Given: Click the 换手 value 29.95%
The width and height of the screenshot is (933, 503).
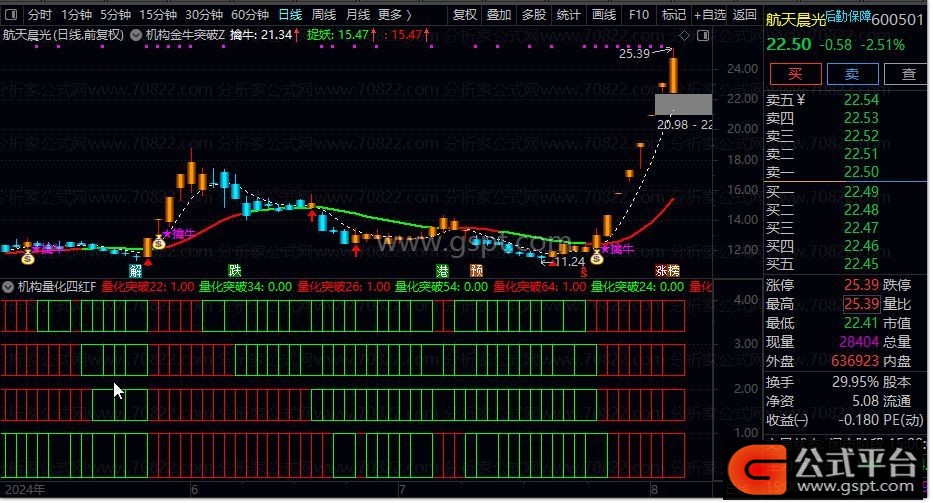Looking at the screenshot, I should (x=855, y=382).
